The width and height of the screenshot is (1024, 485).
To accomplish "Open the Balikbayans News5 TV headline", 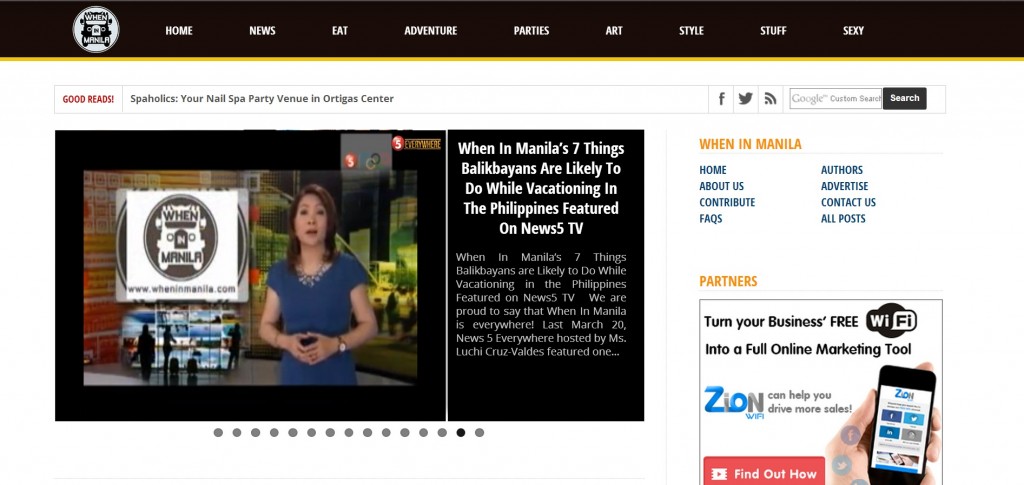I will (x=541, y=188).
